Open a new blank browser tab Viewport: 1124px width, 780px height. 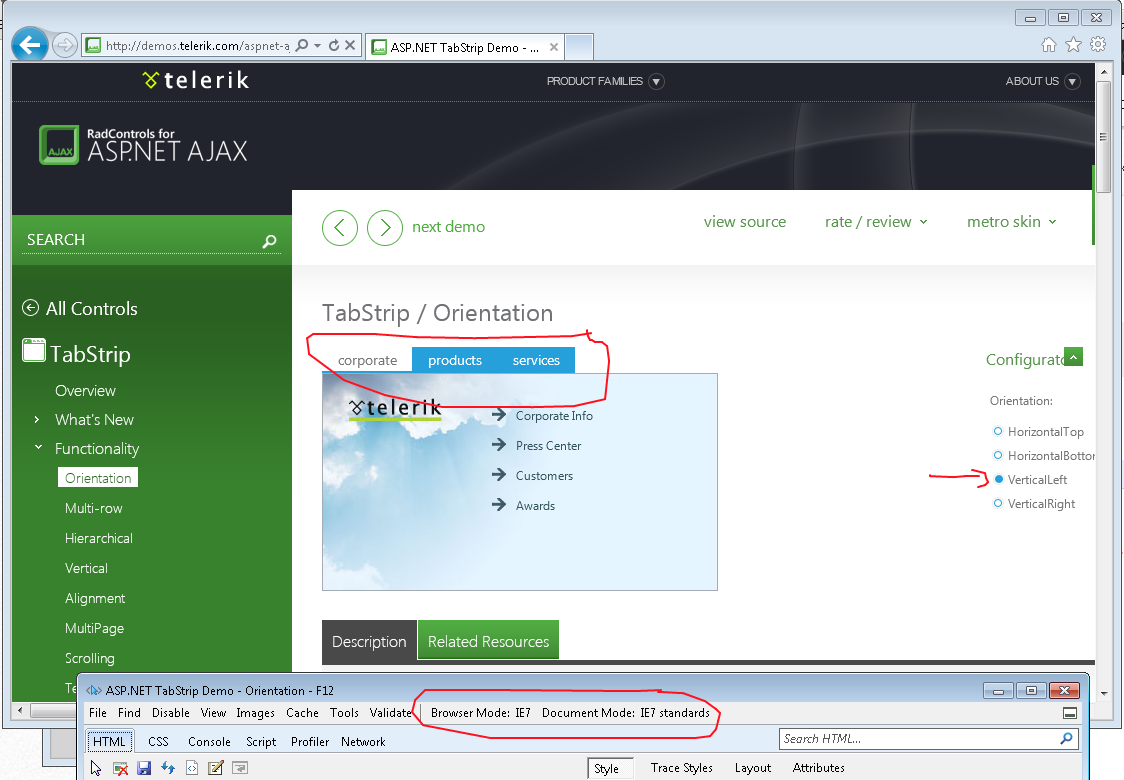click(x=578, y=47)
